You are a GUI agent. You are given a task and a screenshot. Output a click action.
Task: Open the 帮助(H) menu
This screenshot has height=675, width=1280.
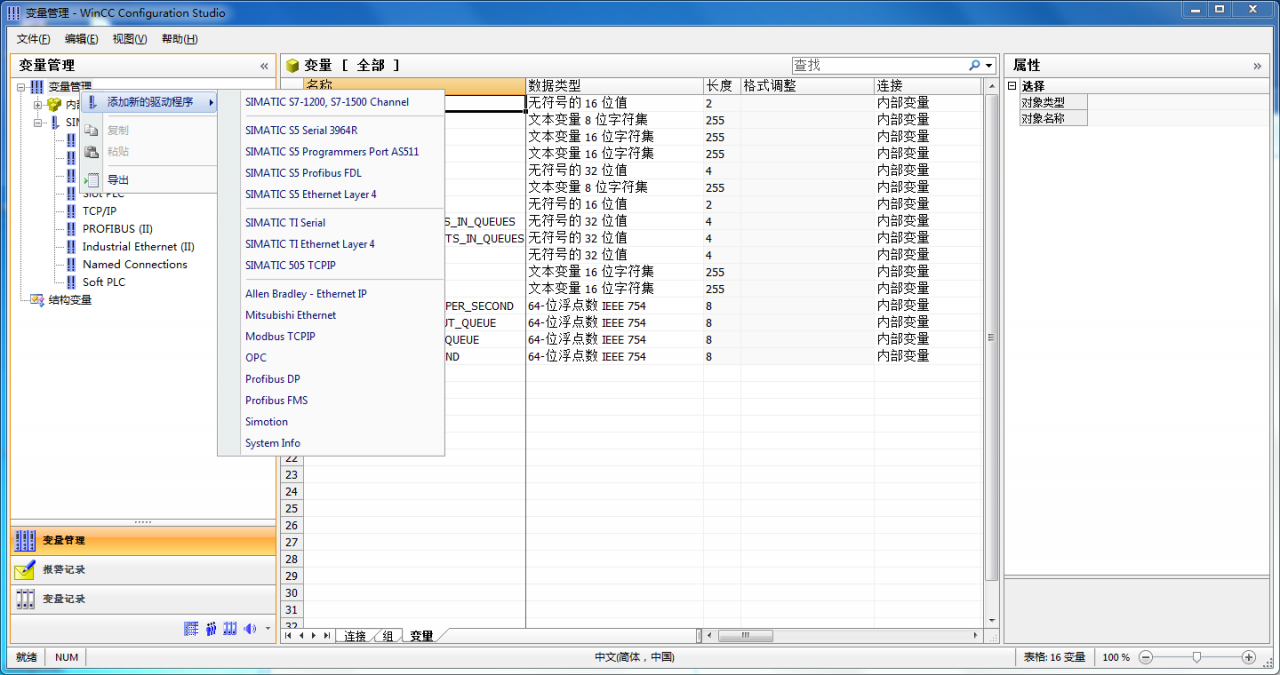pos(180,39)
